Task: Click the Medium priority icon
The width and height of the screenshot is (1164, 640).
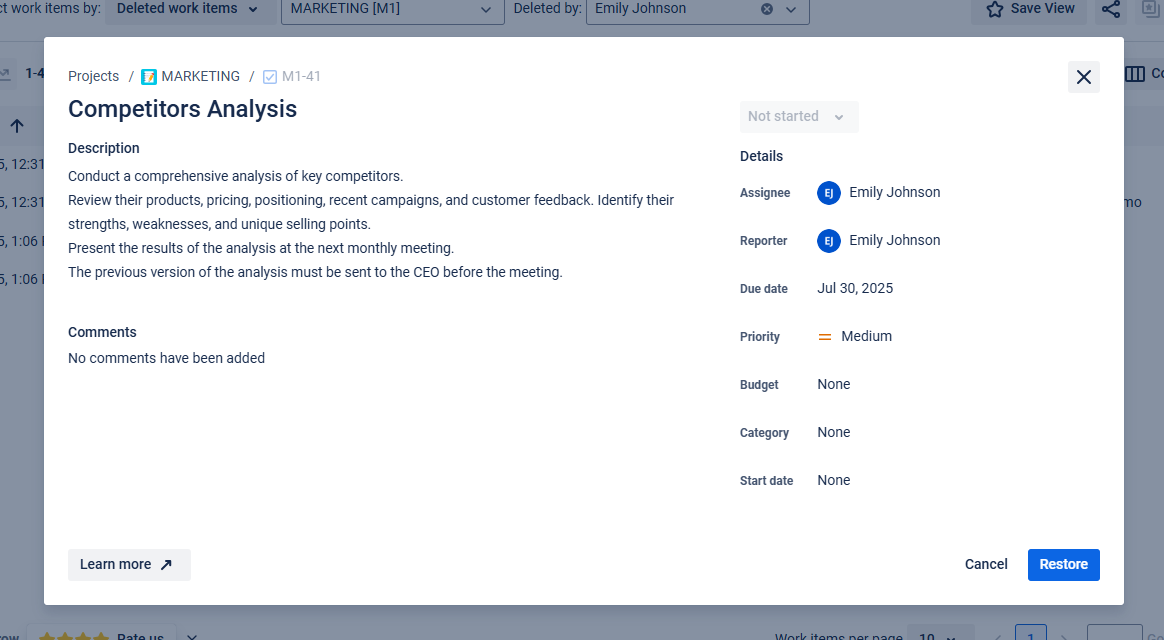Action: [x=825, y=337]
